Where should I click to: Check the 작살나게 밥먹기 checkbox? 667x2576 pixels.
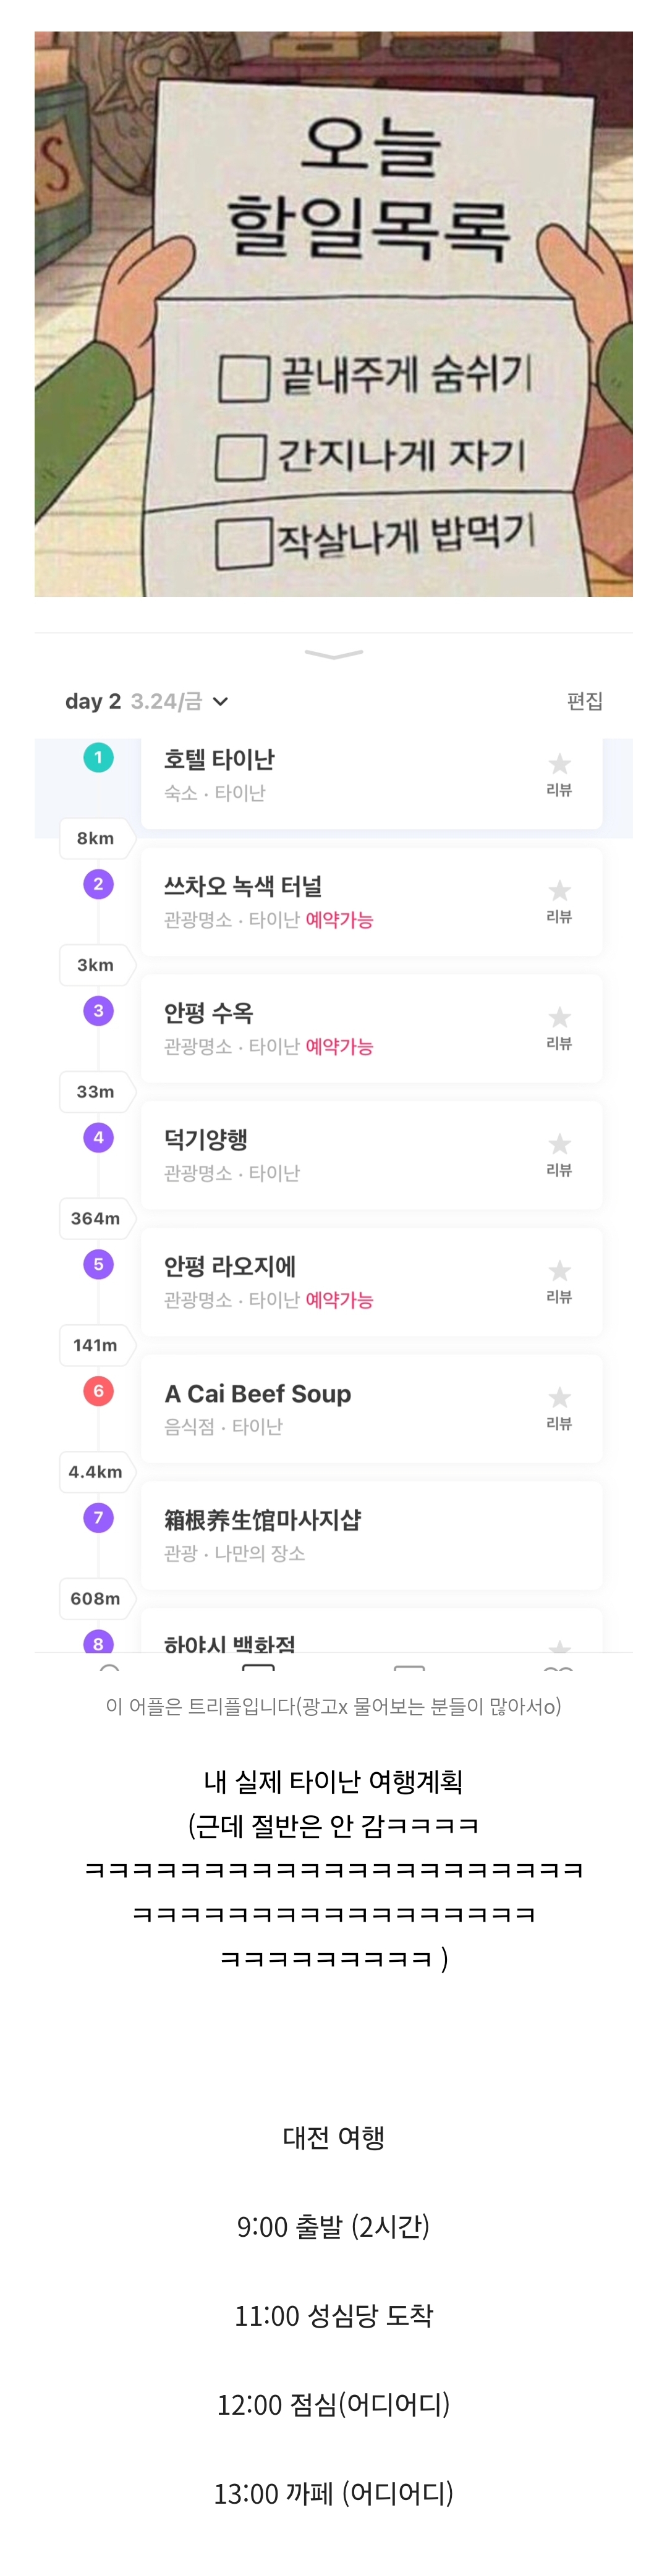pos(243,542)
